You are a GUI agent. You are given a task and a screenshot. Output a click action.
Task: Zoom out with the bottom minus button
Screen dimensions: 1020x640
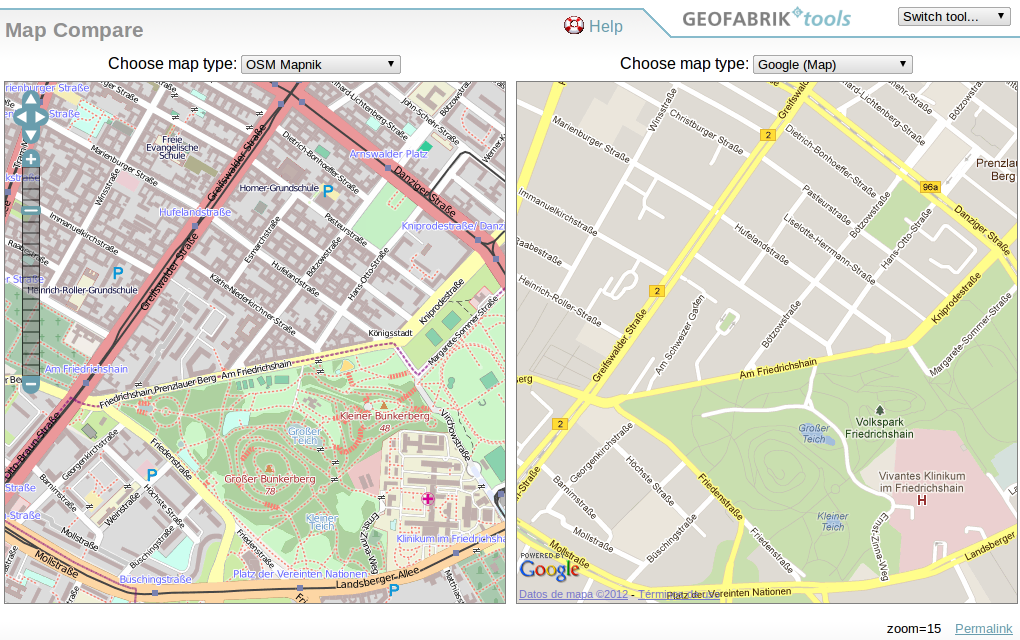click(x=31, y=384)
